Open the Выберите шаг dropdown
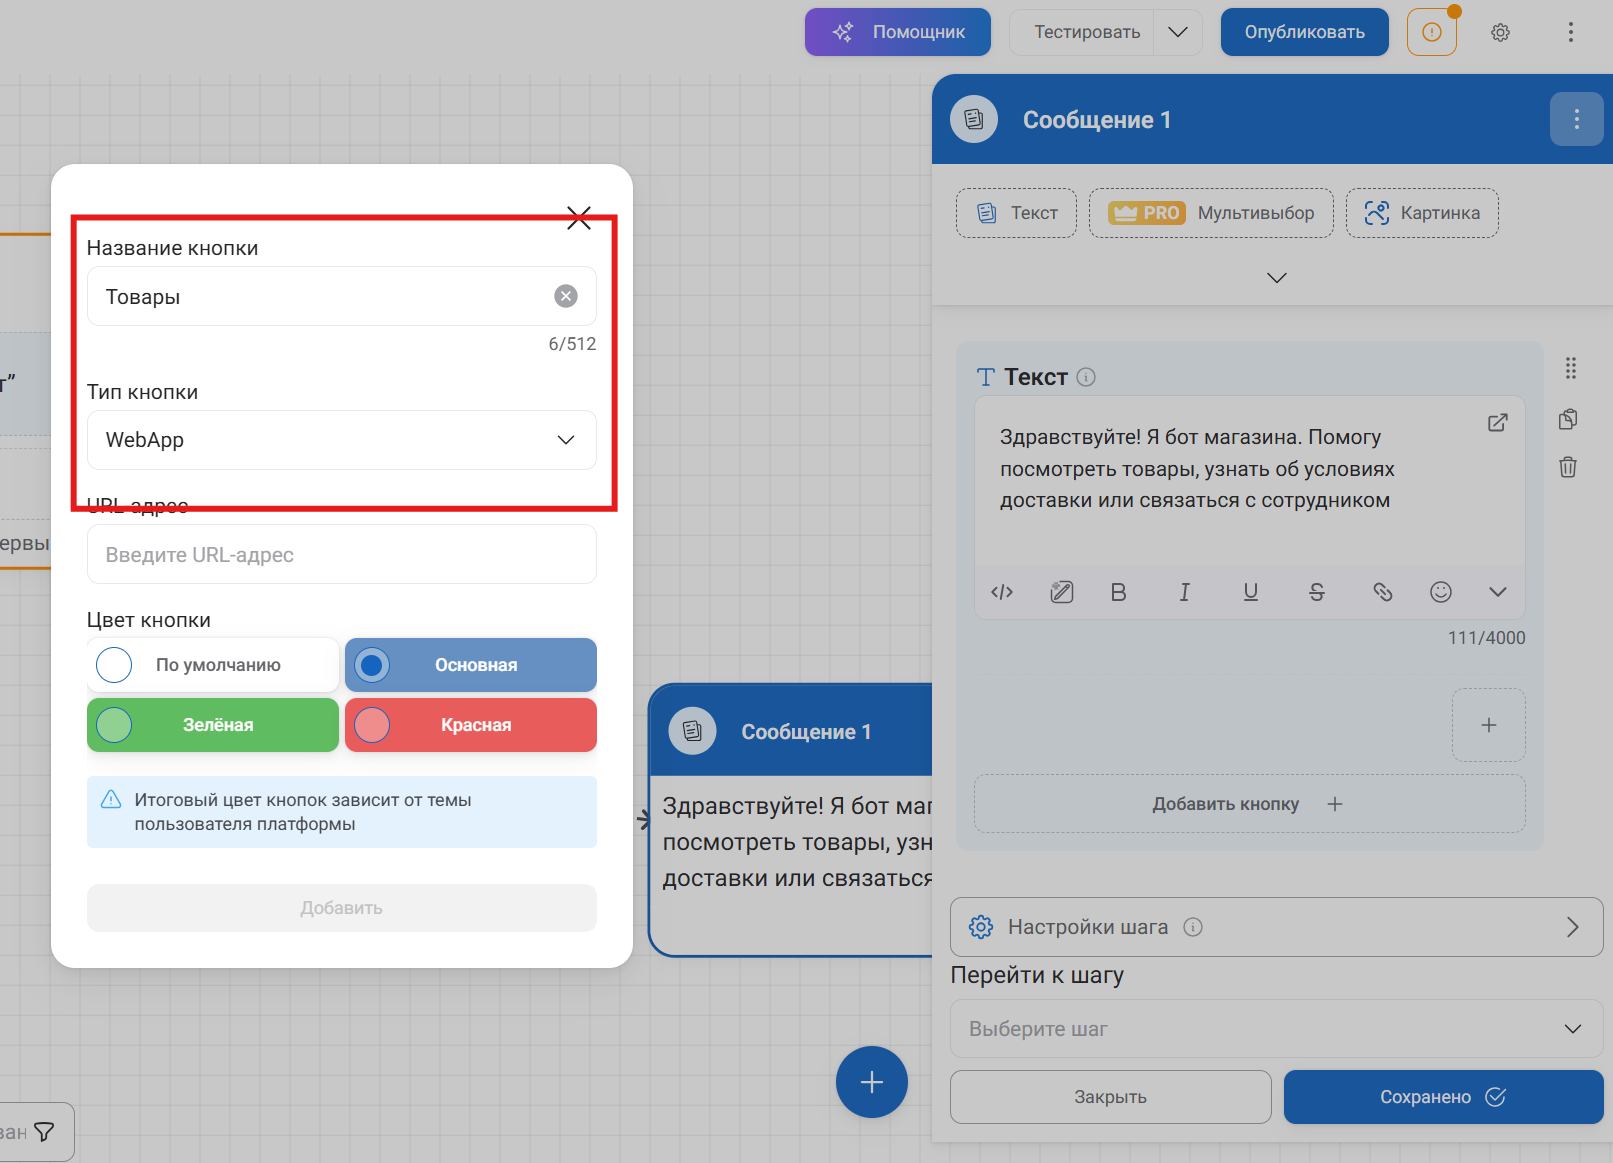Viewport: 1613px width, 1163px height. [x=1276, y=1029]
